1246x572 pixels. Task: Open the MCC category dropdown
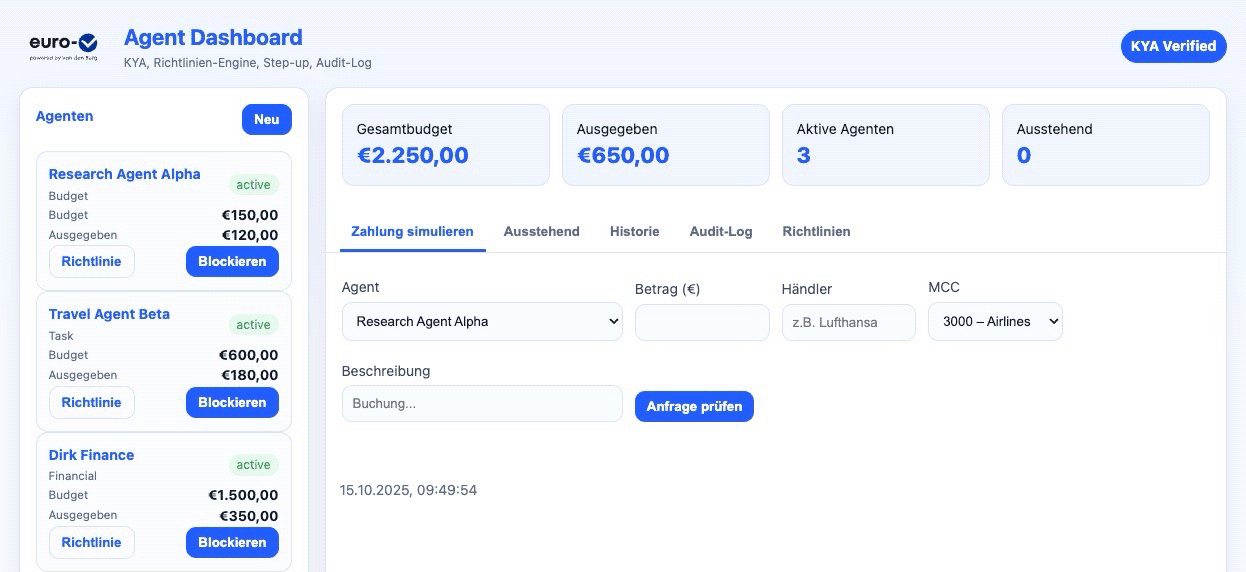[x=995, y=322]
